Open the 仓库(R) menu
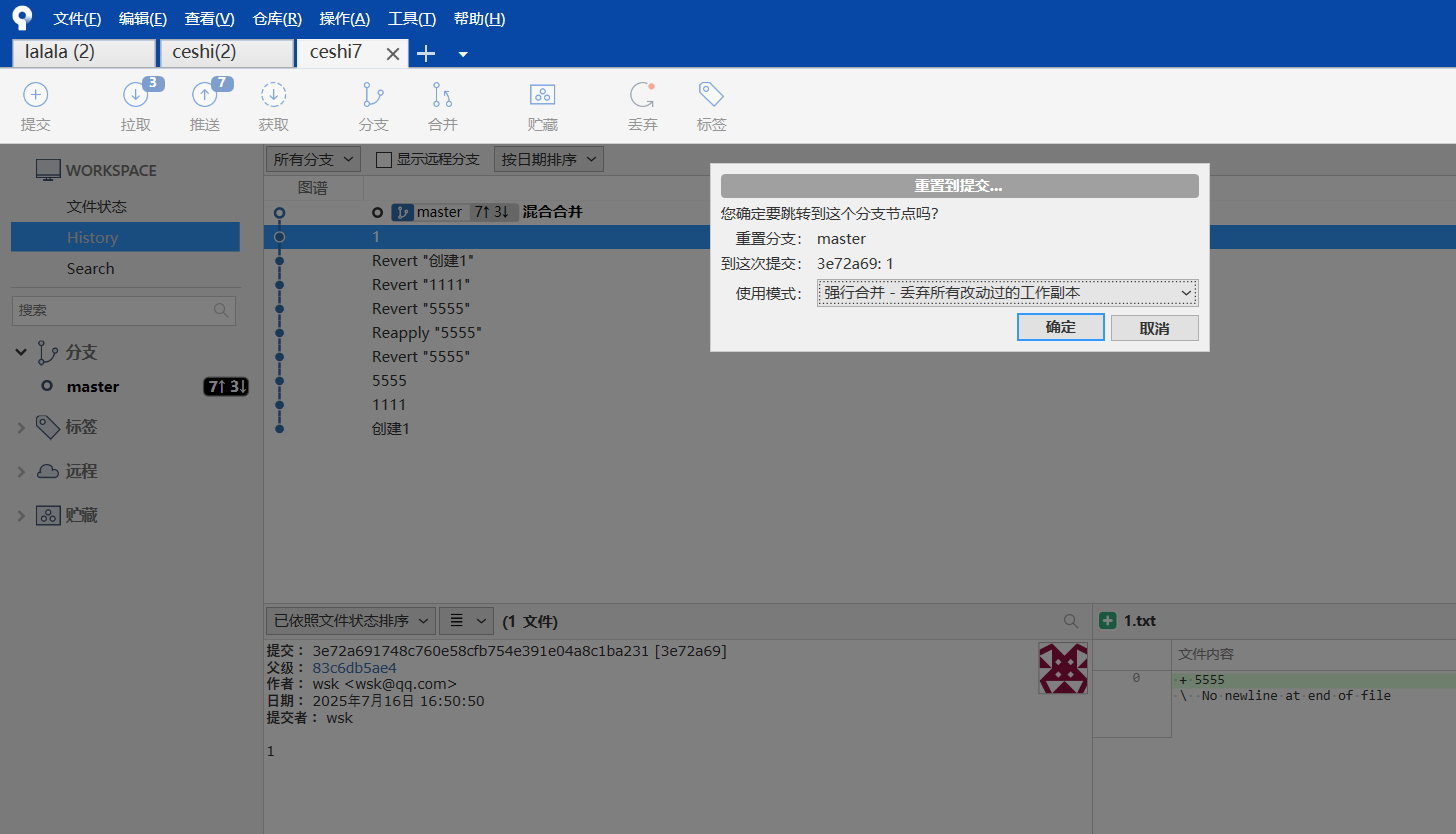 [278, 19]
